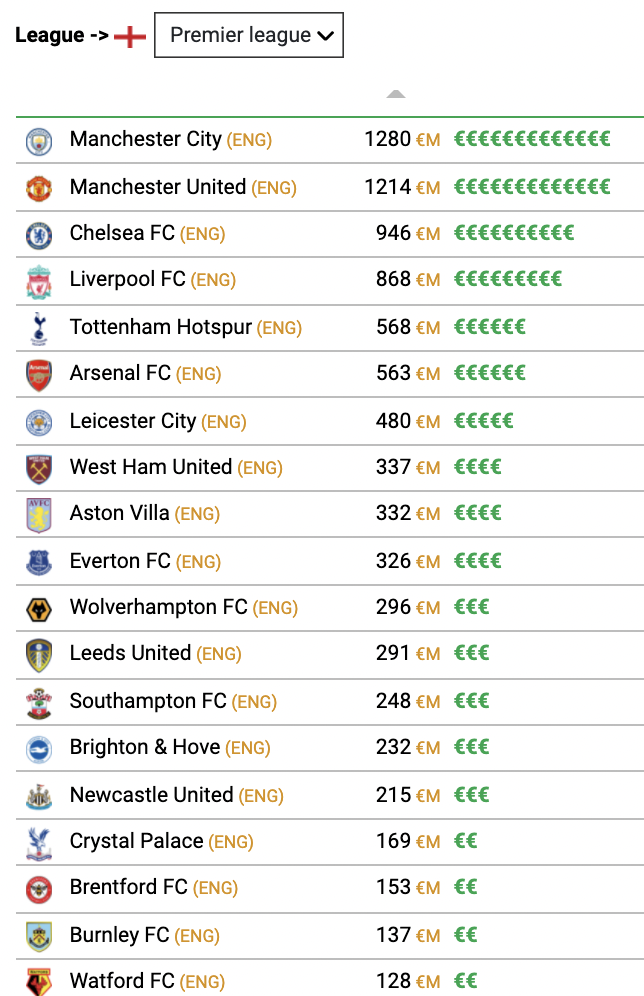Click the Crystal Palace eagle crest

pyautogui.click(x=39, y=844)
